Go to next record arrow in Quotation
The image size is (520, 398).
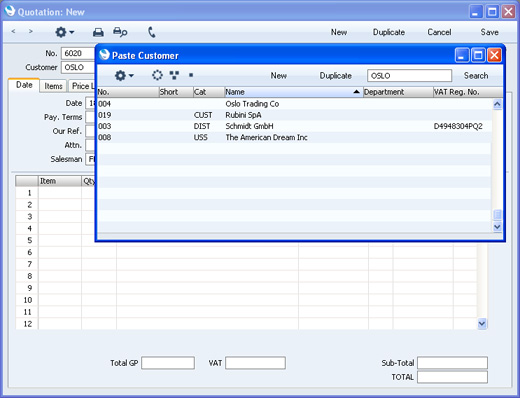point(31,31)
